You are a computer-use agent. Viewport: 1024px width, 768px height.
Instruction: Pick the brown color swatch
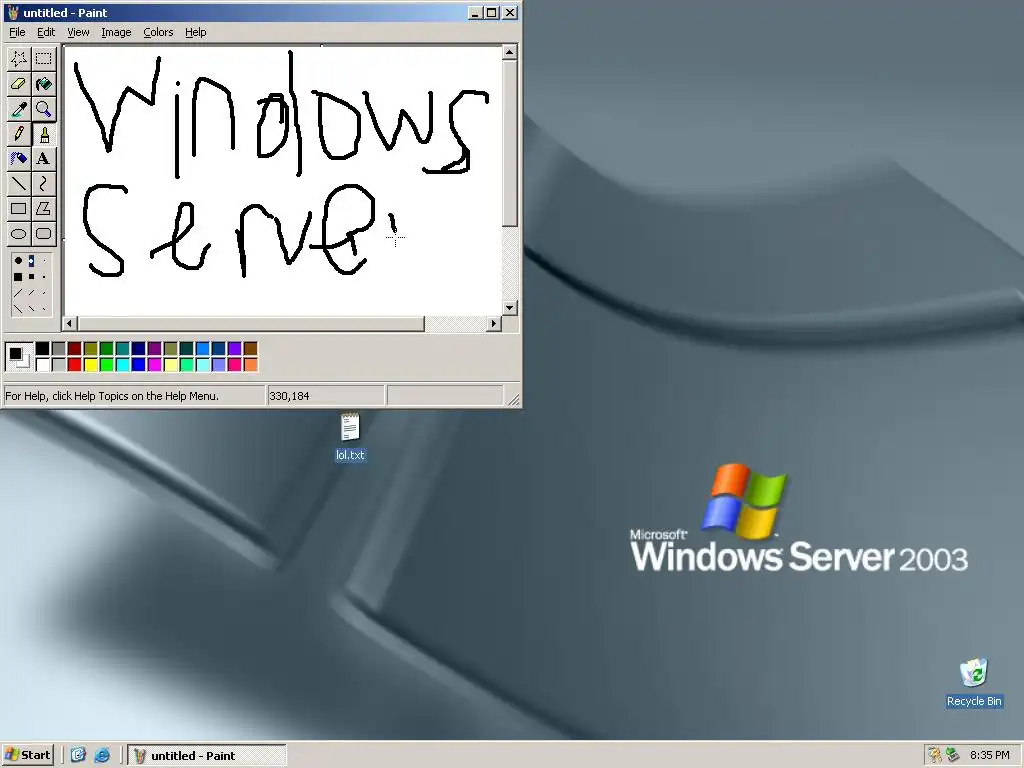250,348
